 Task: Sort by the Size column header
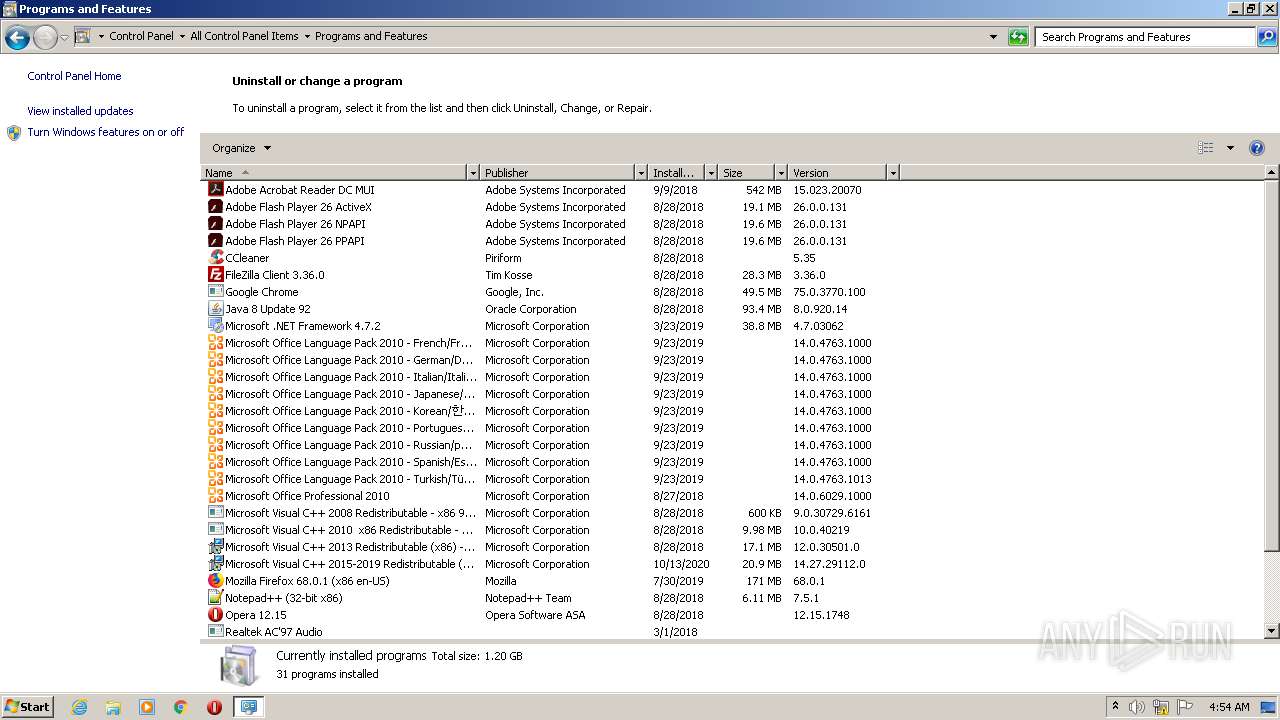tap(746, 173)
